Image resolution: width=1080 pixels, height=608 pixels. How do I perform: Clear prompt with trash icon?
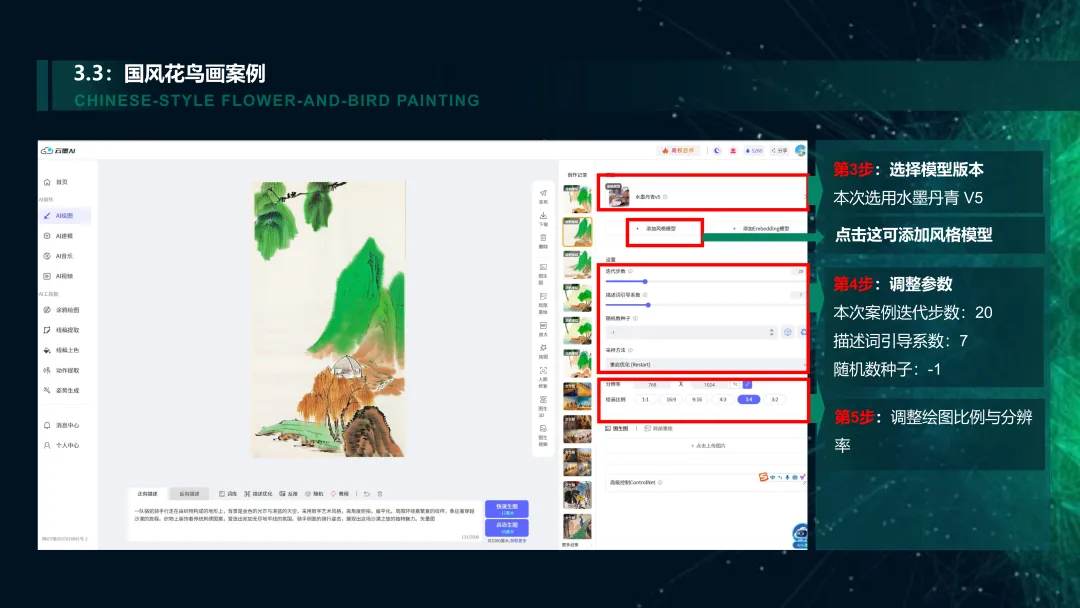(x=380, y=494)
